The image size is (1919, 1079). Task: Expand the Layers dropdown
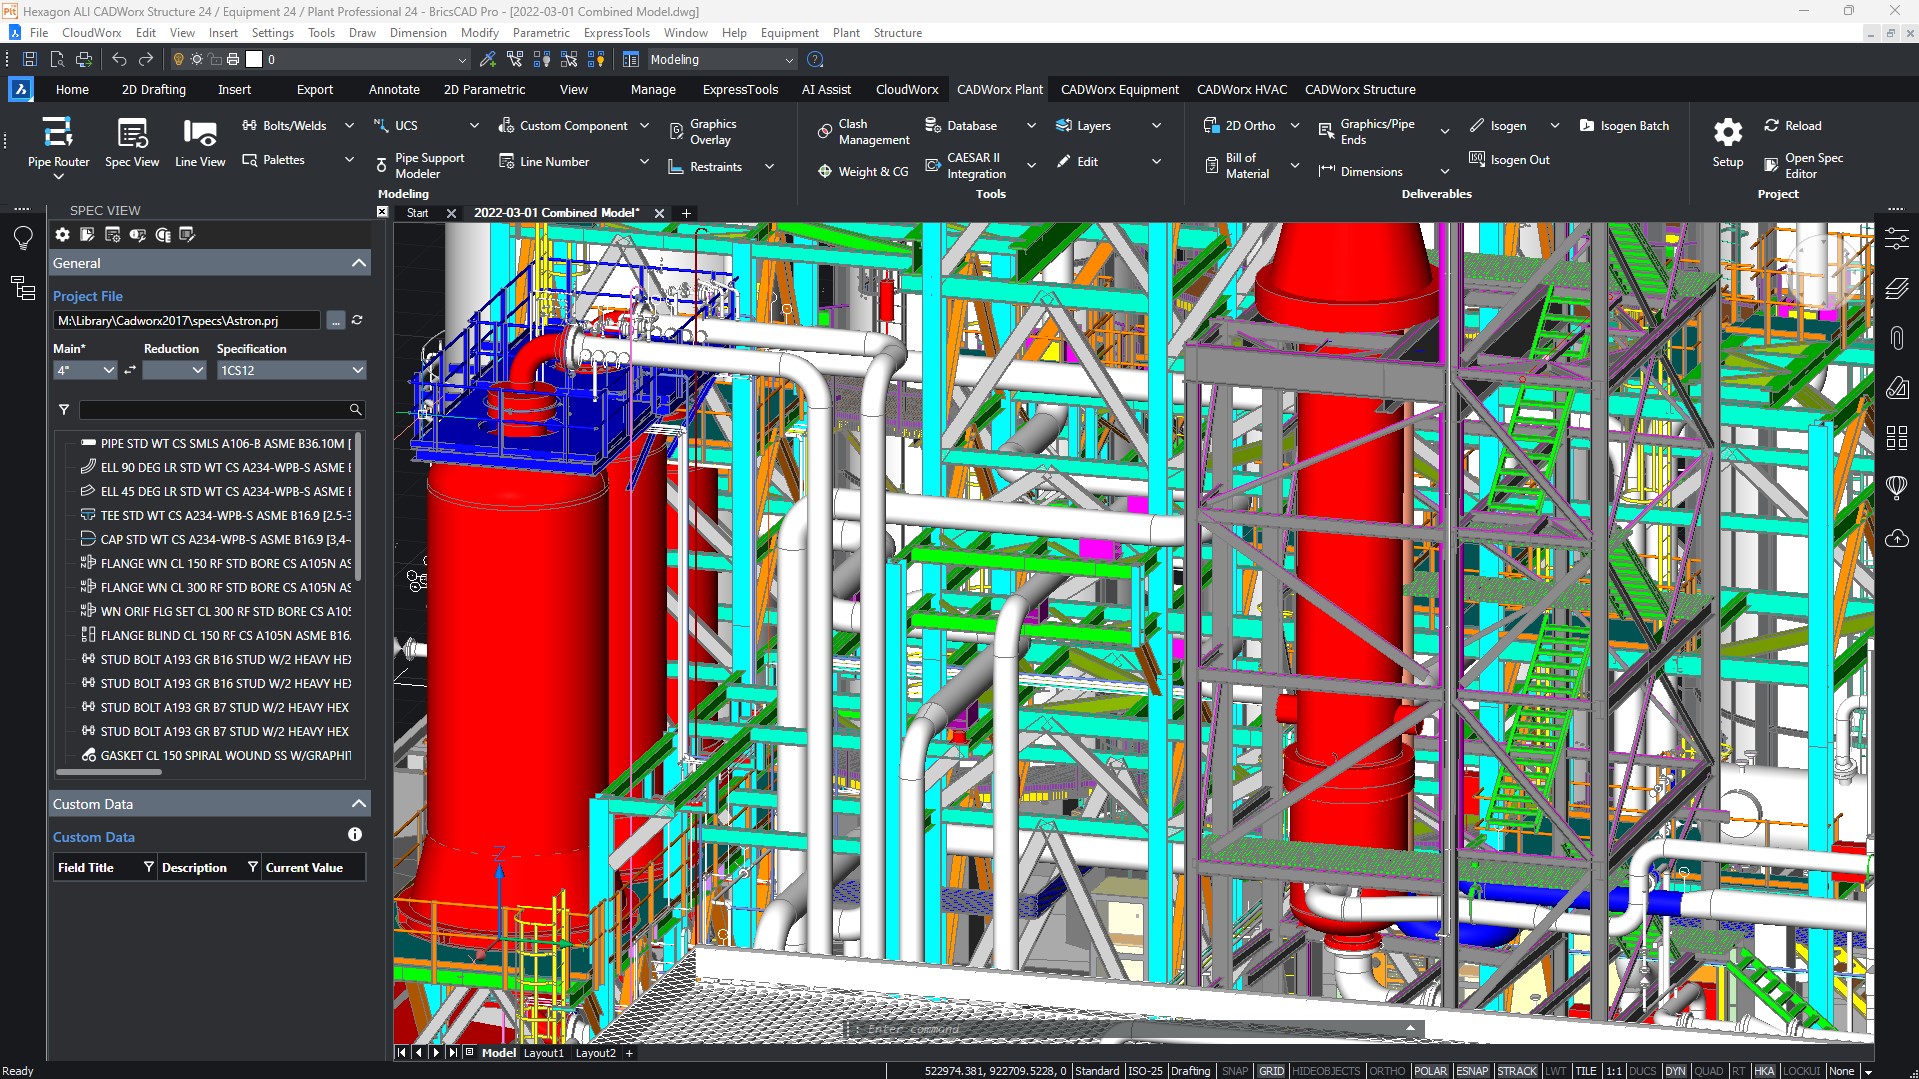[x=1156, y=125]
